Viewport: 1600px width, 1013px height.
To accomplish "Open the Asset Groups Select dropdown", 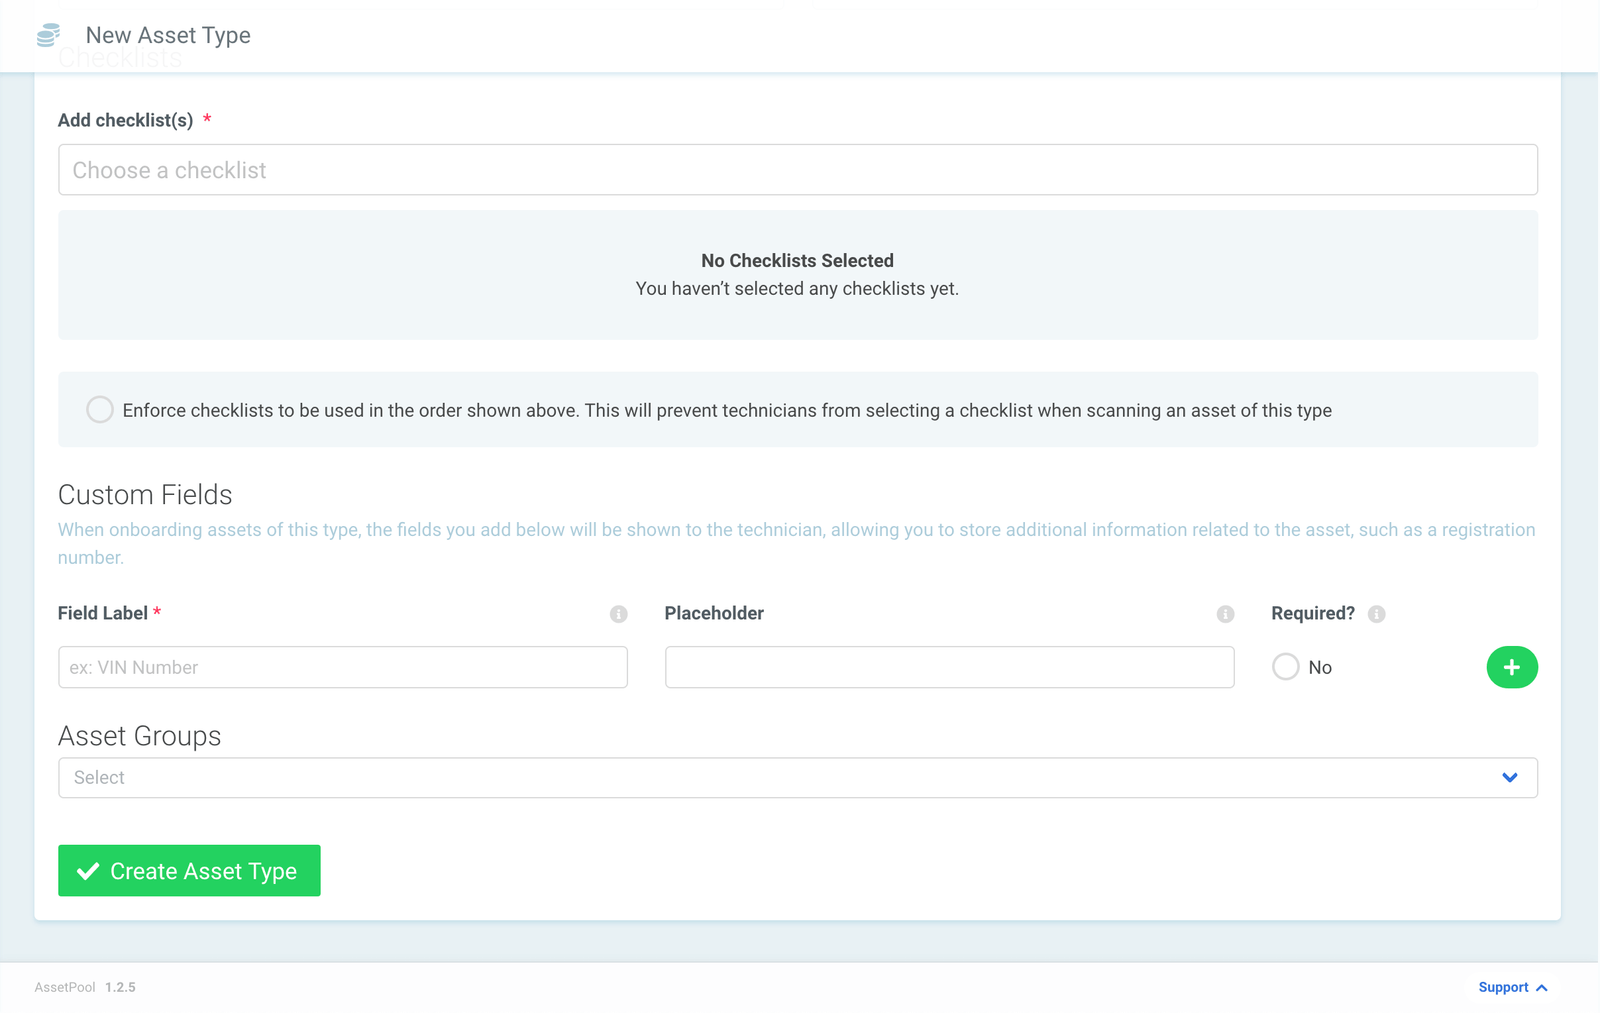I will pos(798,778).
